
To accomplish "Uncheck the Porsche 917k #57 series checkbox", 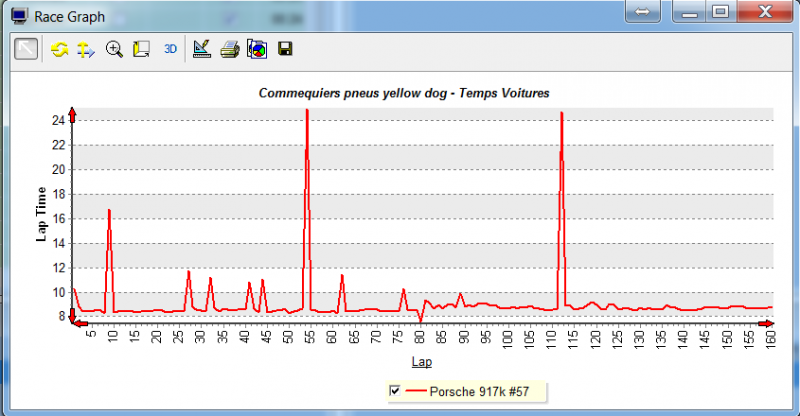I will [x=395, y=390].
